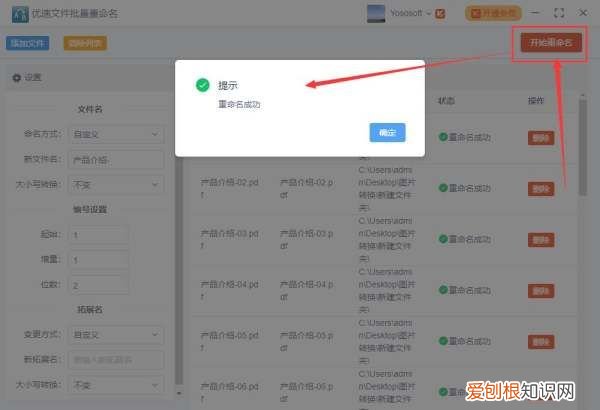Open the 大小写转换 dropdown under 文件名
The height and width of the screenshot is (410, 600).
[x=116, y=185]
